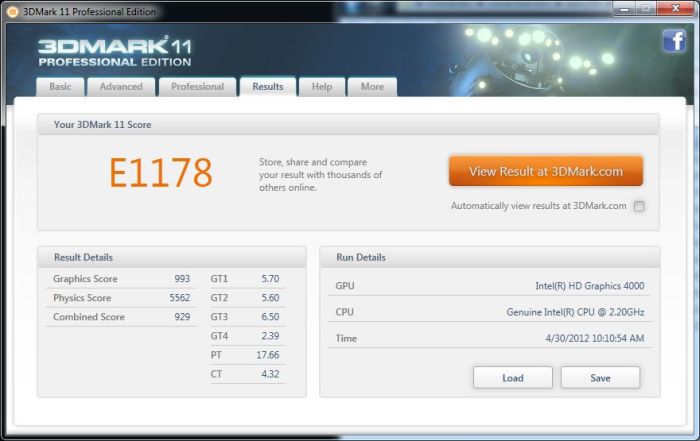Click the Physics Score label
This screenshot has width=700, height=441.
click(82, 298)
